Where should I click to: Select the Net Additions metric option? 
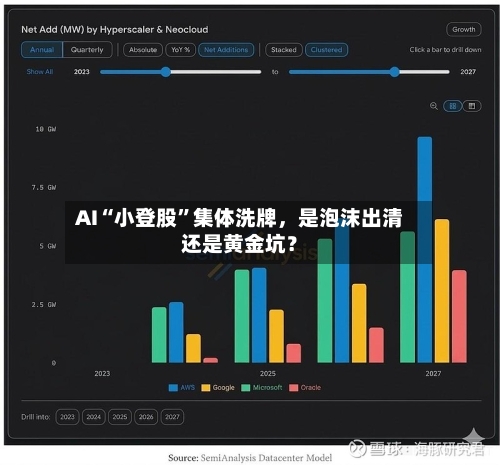pyautogui.click(x=226, y=50)
